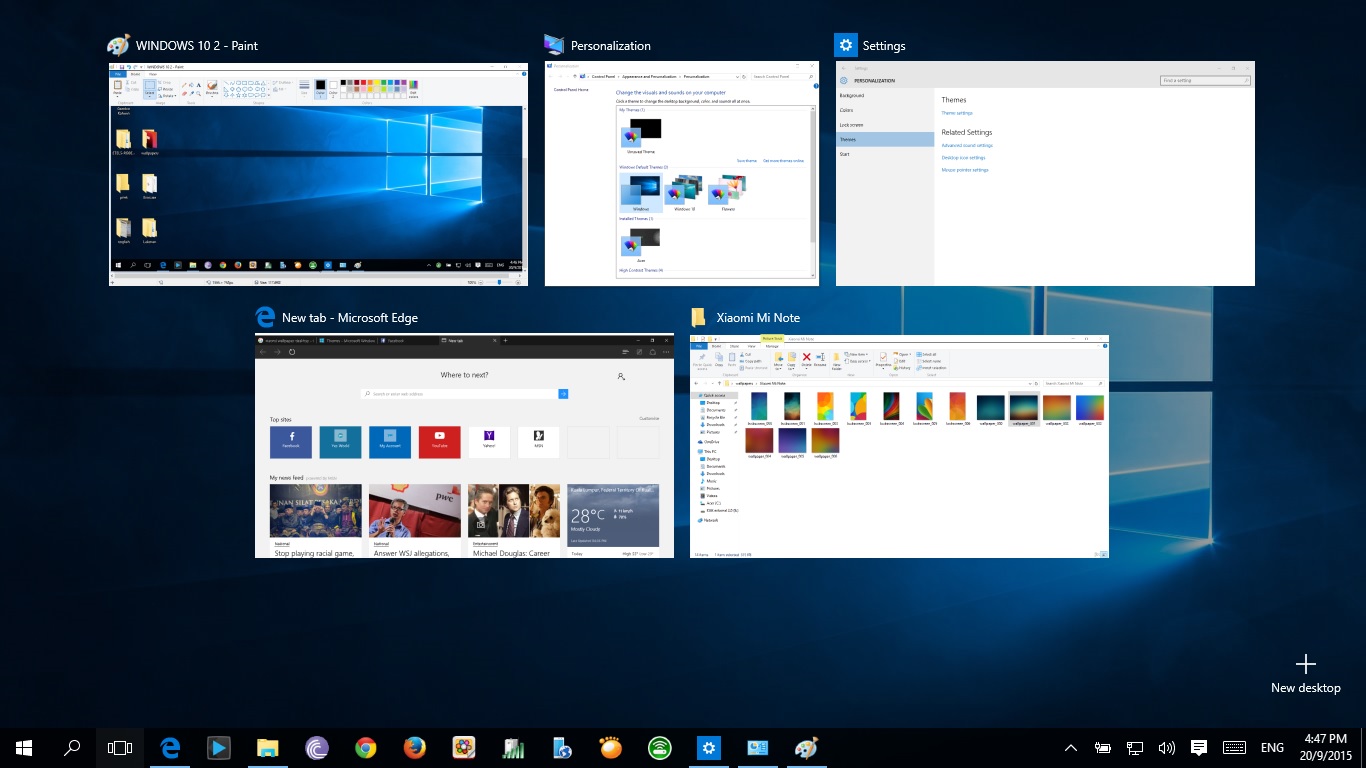Open Google Chrome from the taskbar
Image resolution: width=1366 pixels, height=768 pixels.
366,747
